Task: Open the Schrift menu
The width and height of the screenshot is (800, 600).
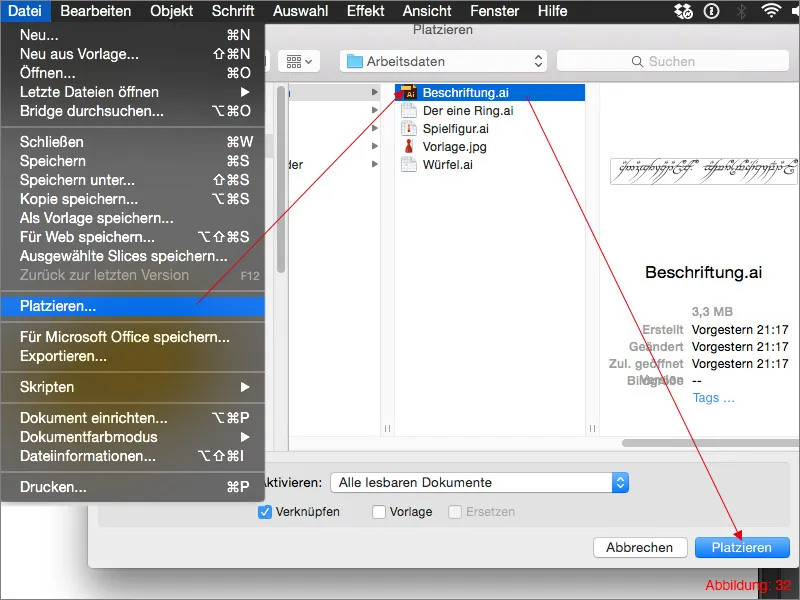Action: coord(233,11)
